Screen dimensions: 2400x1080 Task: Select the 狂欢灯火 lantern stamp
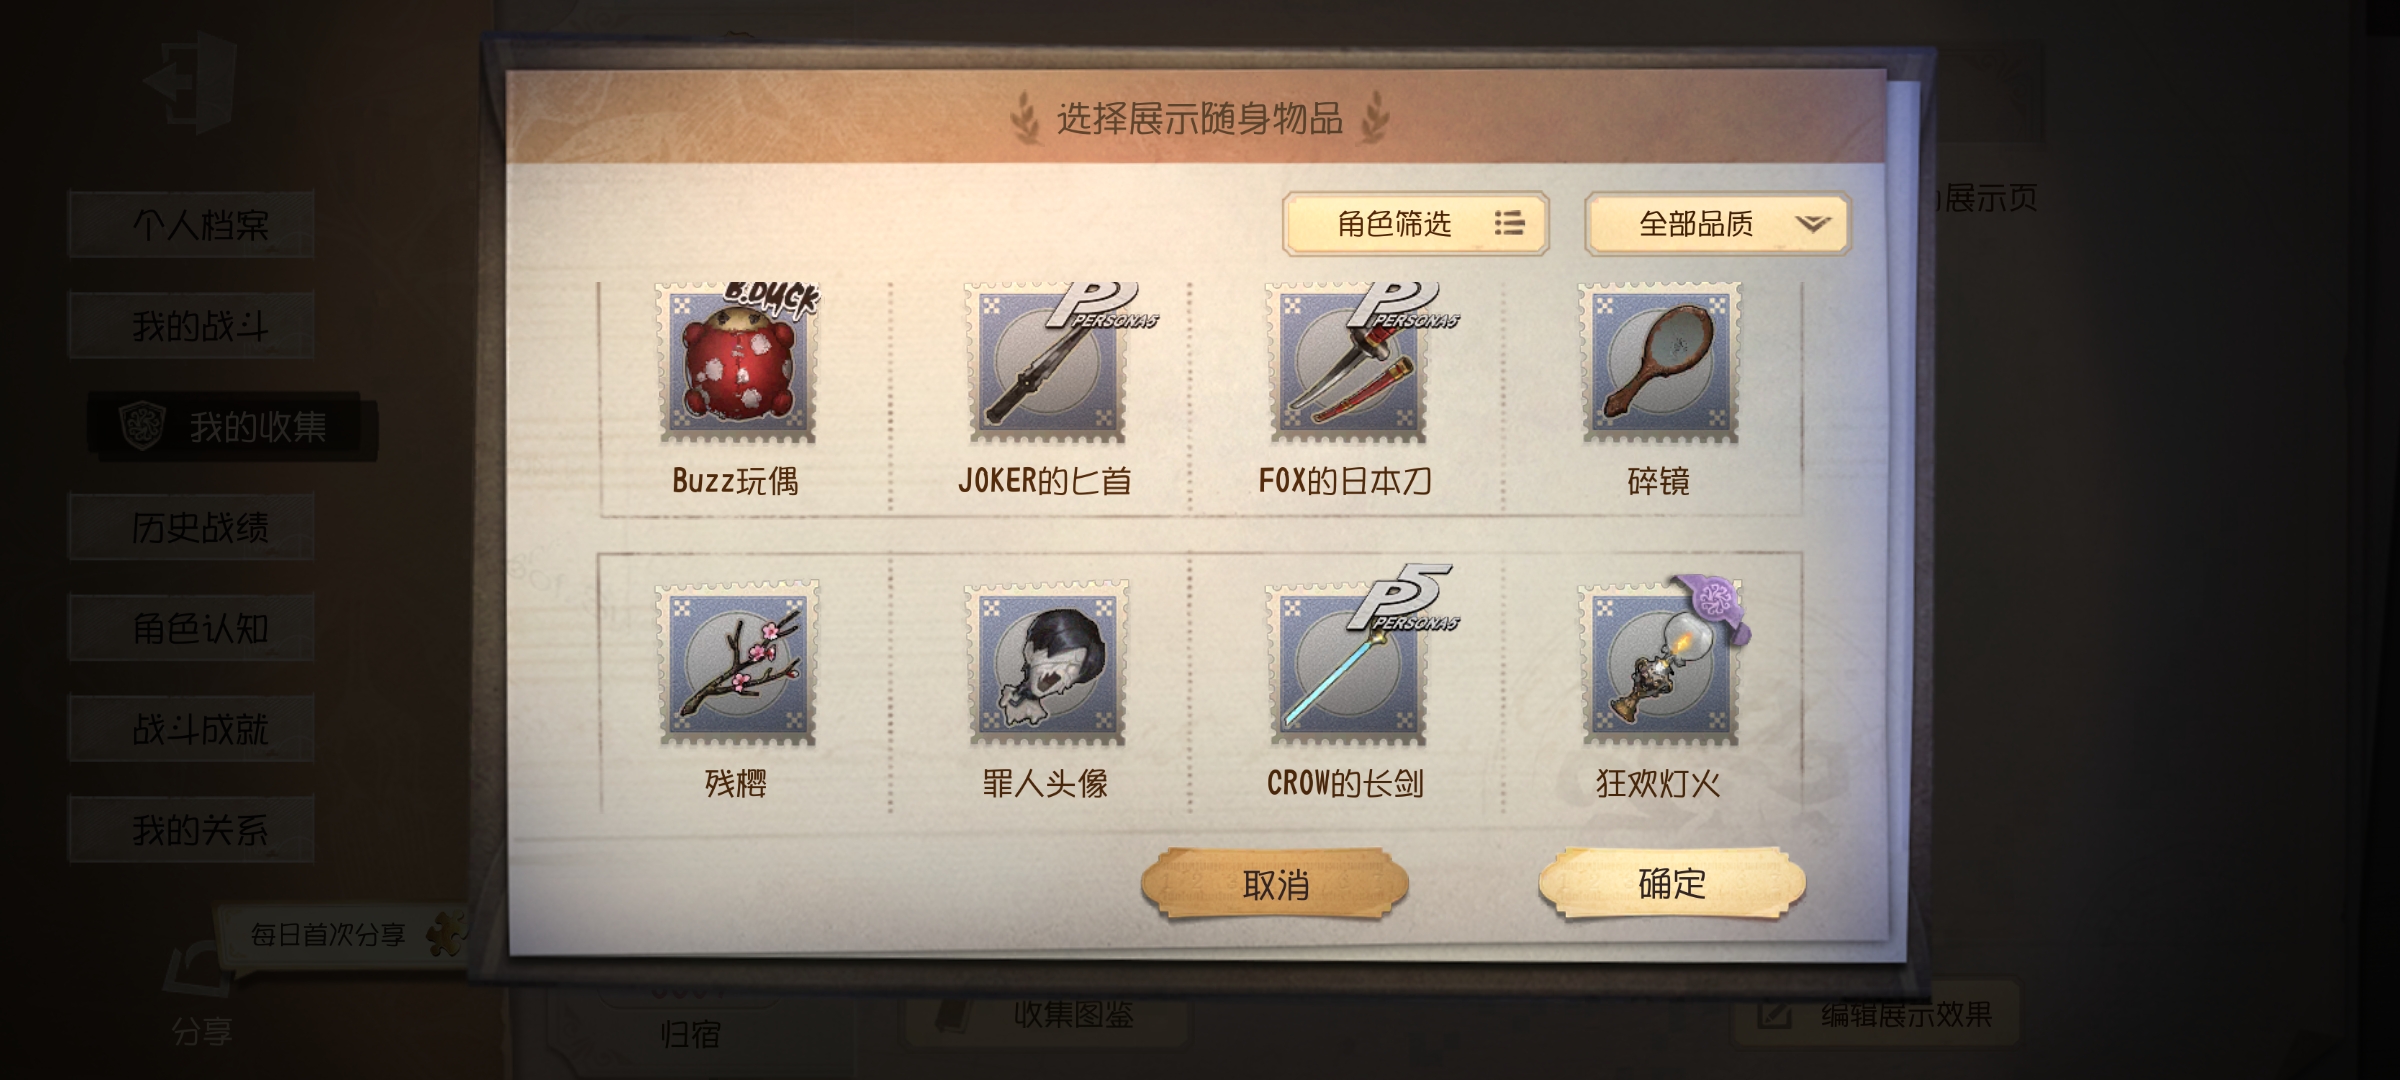pos(1660,664)
